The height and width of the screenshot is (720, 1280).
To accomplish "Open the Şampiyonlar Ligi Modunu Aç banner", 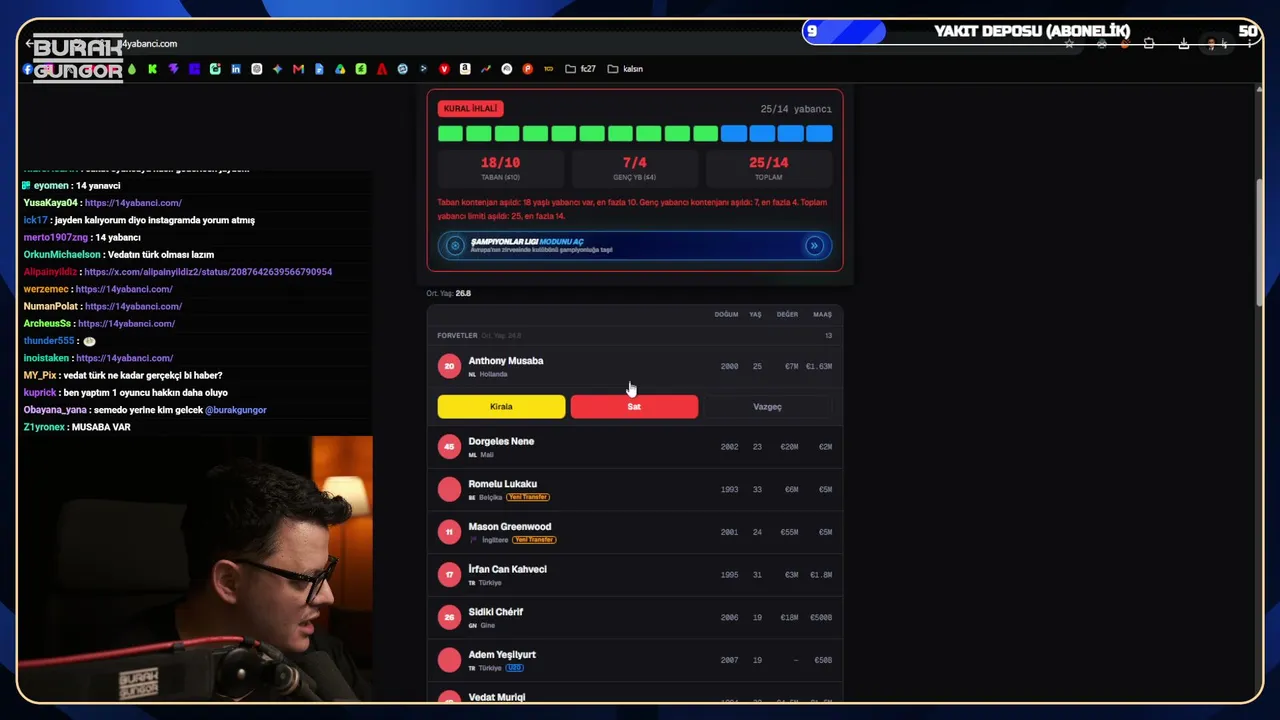I will tap(635, 245).
